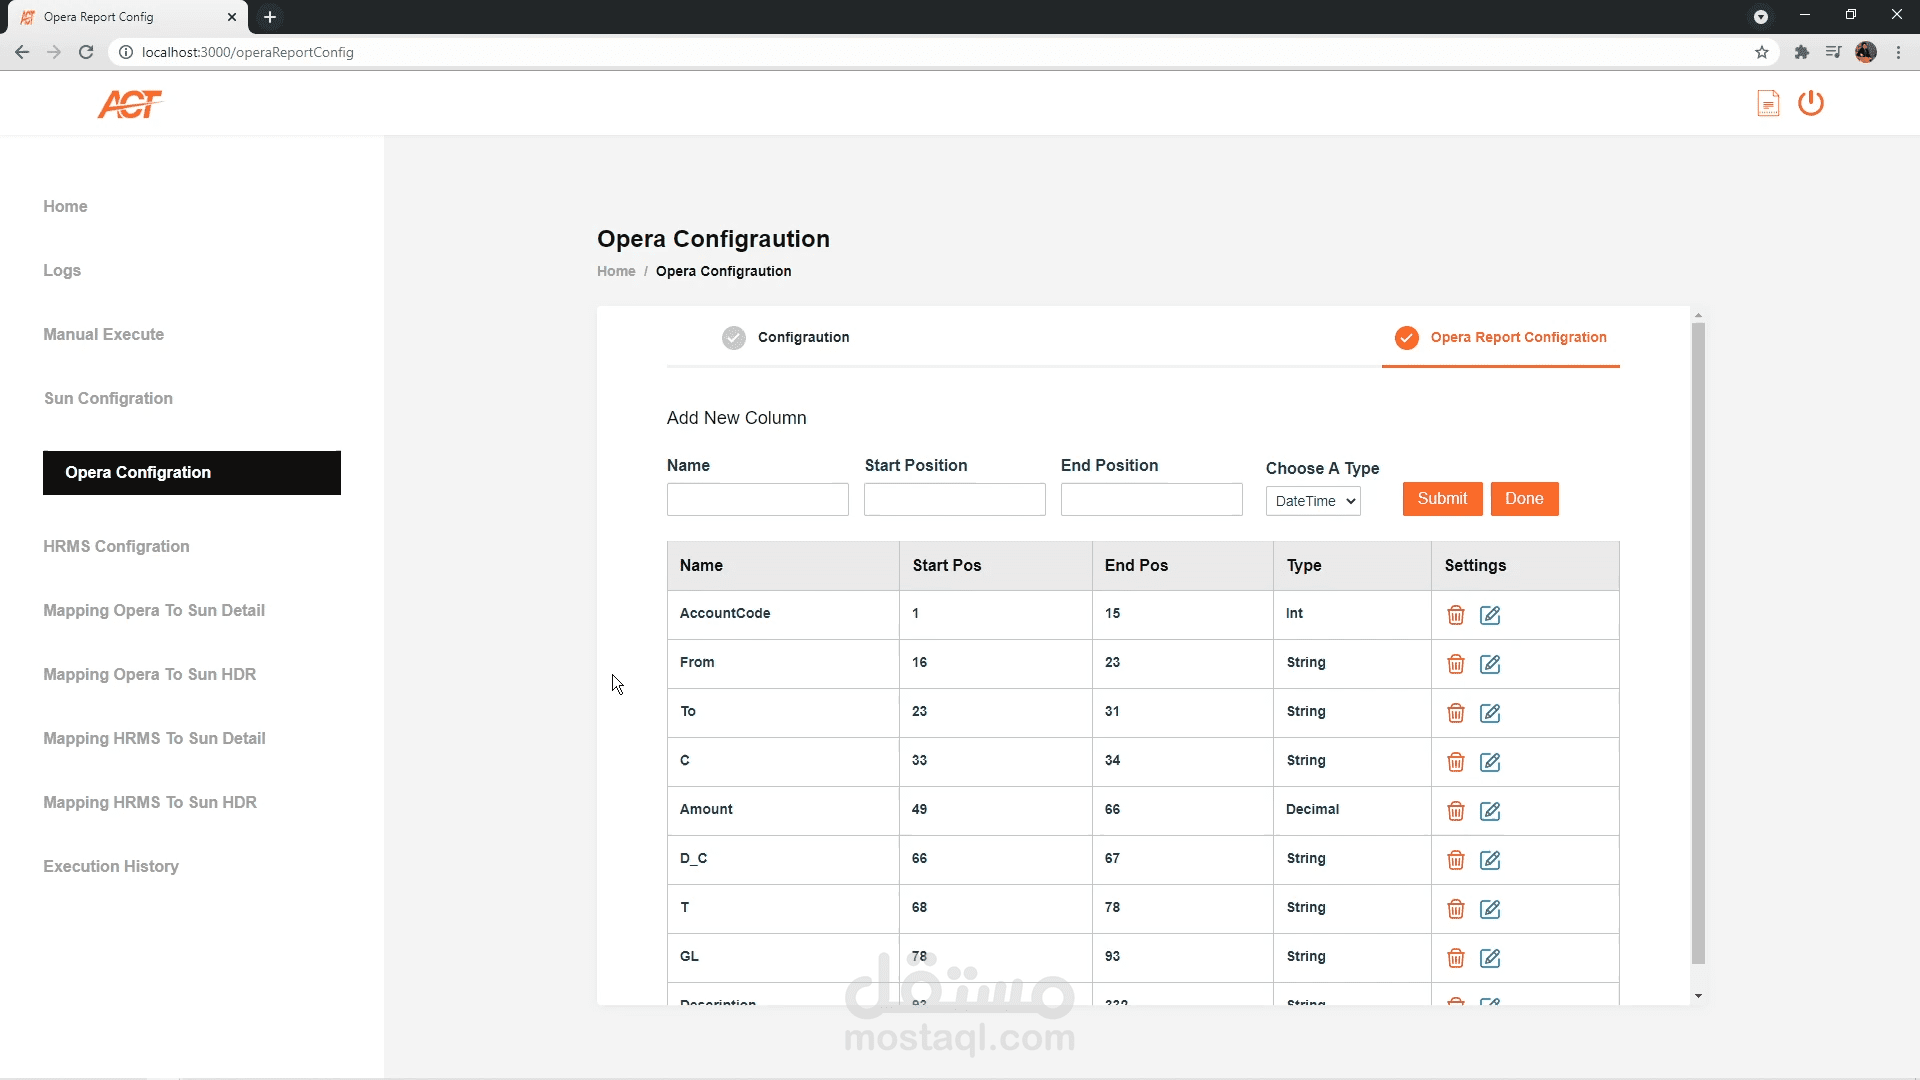The height and width of the screenshot is (1080, 1920).
Task: Click Home breadcrumb link
Action: pyautogui.click(x=616, y=271)
